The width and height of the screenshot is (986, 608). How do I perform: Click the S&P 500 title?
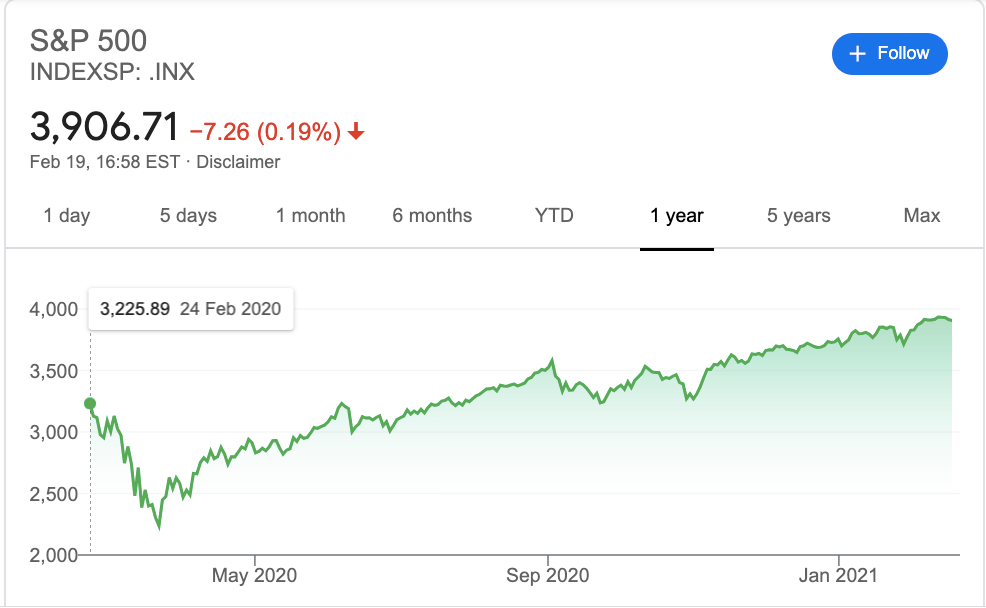89,40
